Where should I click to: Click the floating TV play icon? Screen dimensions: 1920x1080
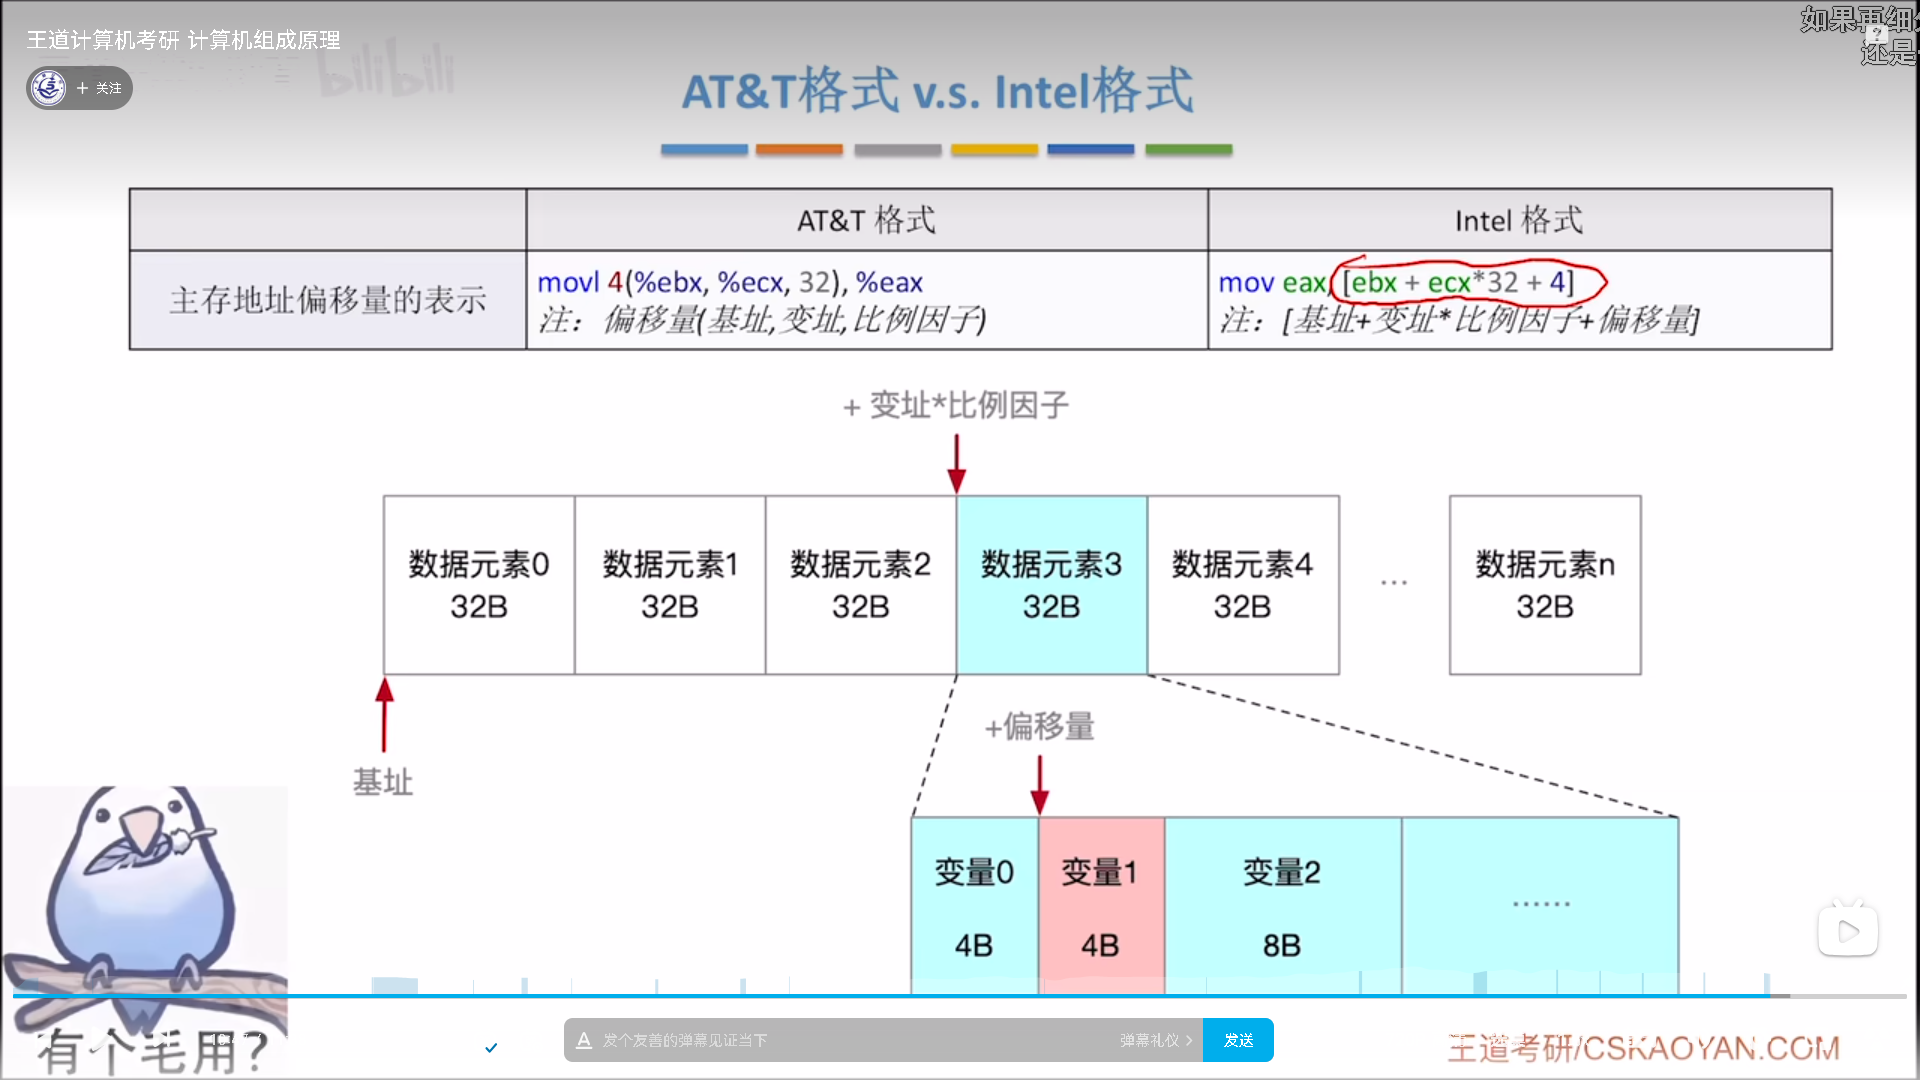1847,930
